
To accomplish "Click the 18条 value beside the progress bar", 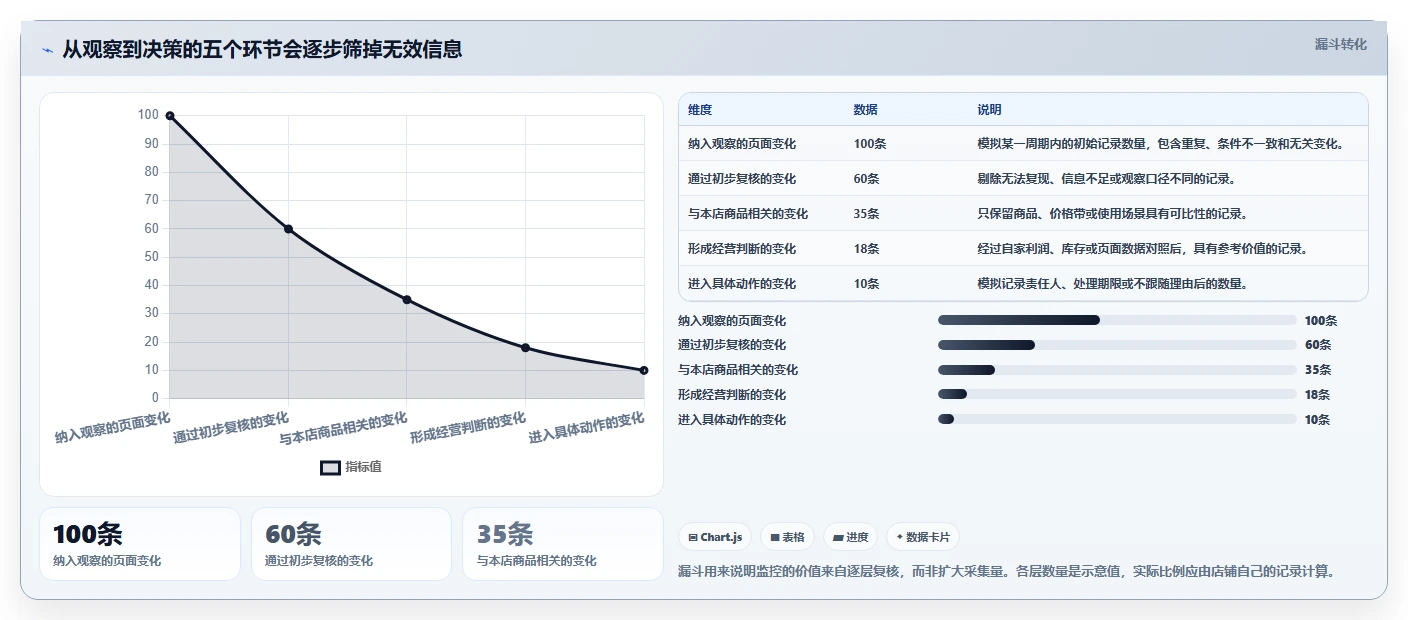I will pyautogui.click(x=1318, y=395).
